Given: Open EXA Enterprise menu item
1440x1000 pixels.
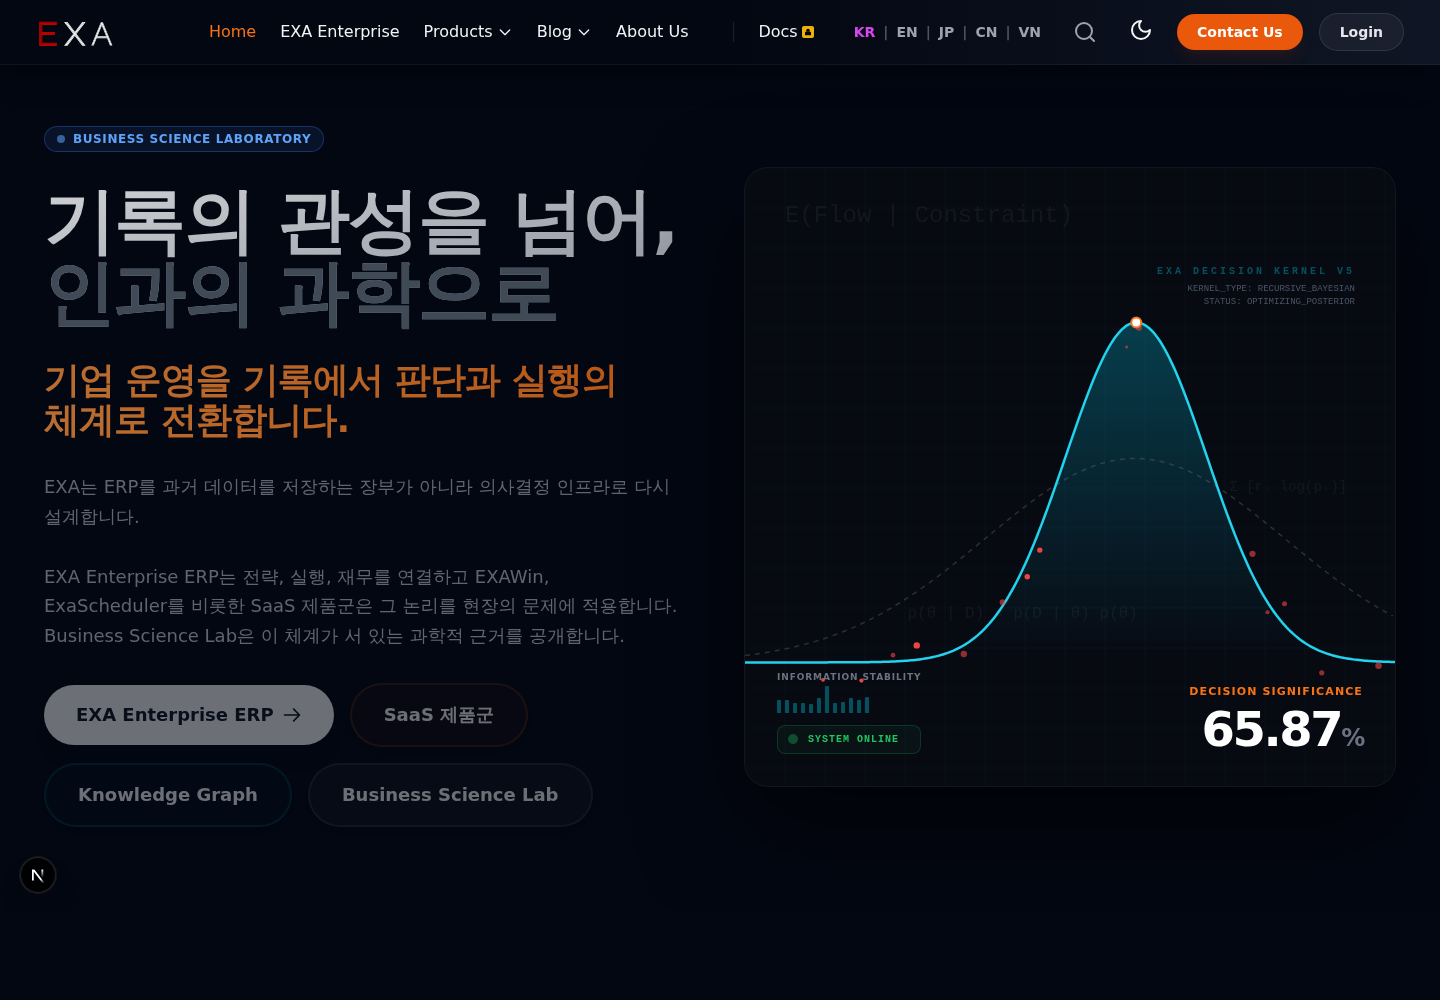Looking at the screenshot, I should [x=339, y=32].
